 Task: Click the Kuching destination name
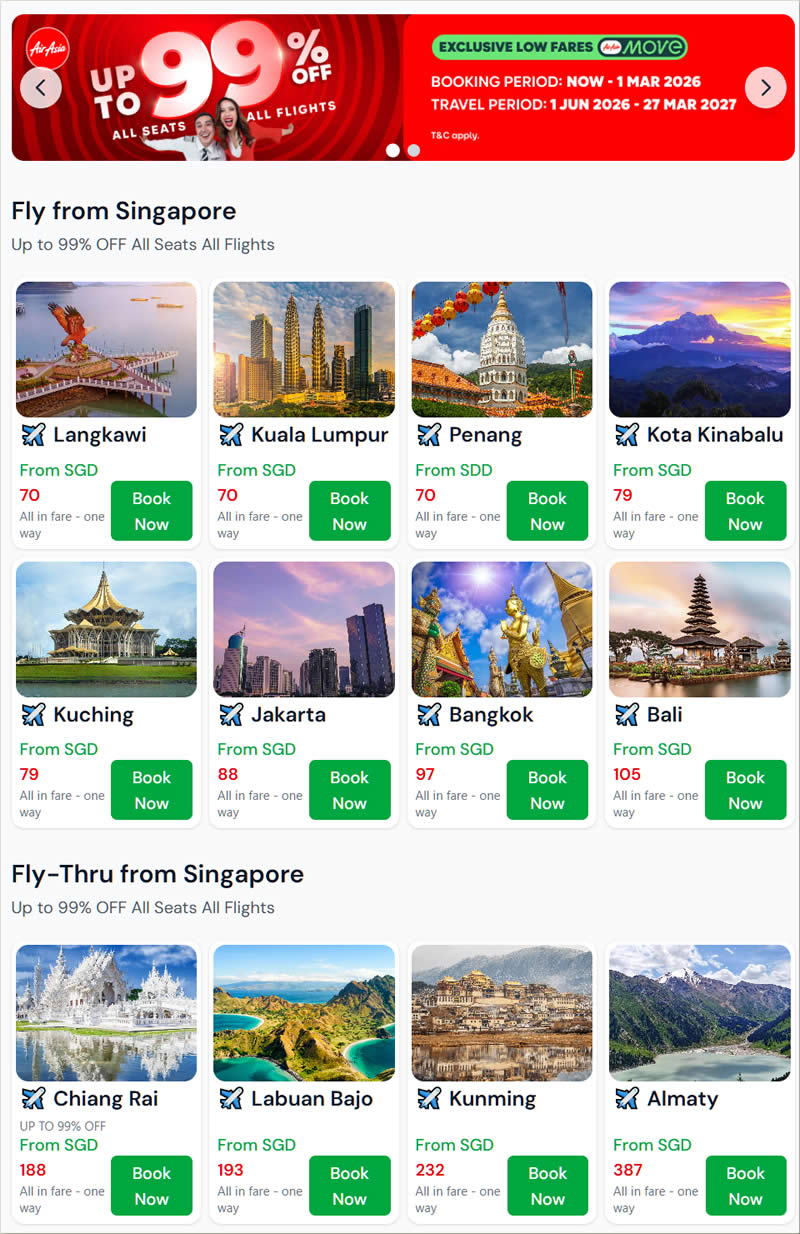pyautogui.click(x=93, y=715)
